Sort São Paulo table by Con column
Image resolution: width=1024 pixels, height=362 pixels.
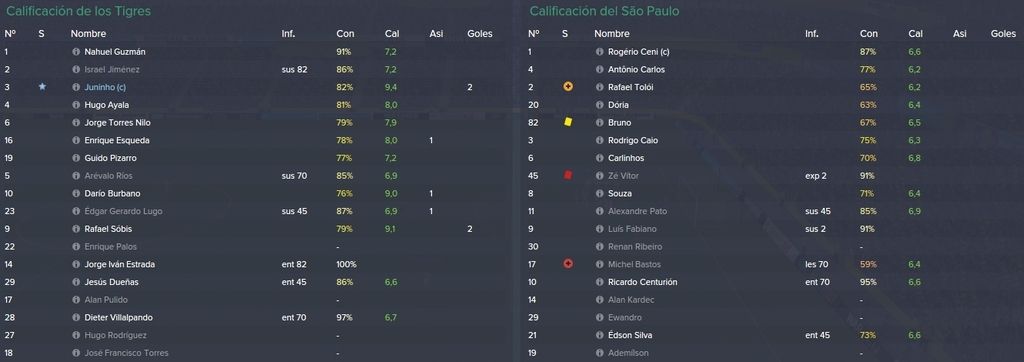pyautogui.click(x=869, y=33)
